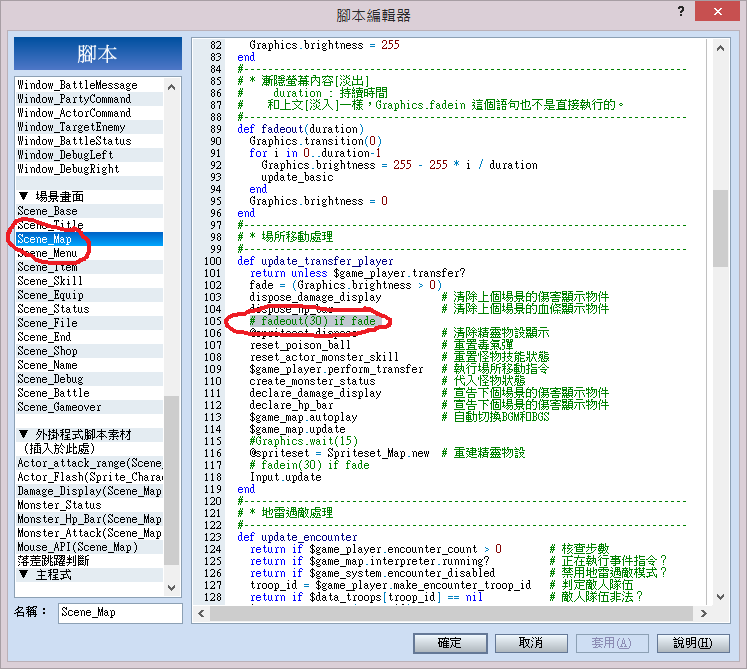Select 落差跳躍判斷 script
This screenshot has height=669, width=747.
pyautogui.click(x=90, y=561)
